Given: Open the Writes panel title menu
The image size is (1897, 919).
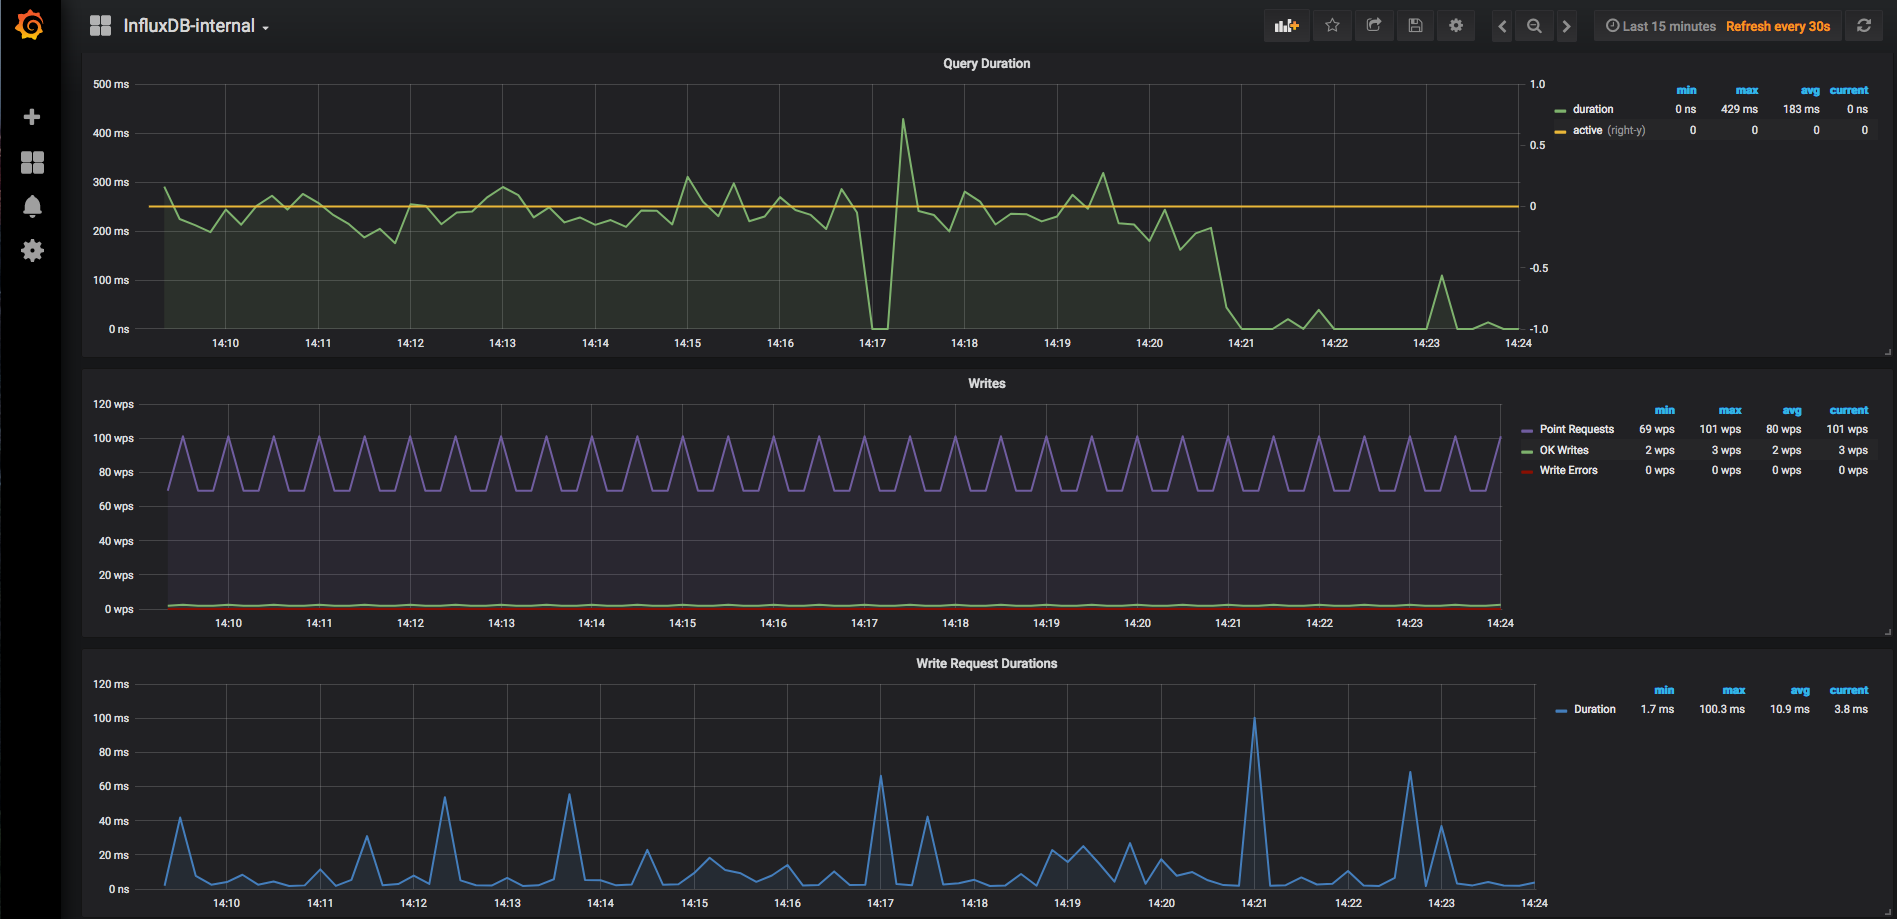Looking at the screenshot, I should point(986,383).
